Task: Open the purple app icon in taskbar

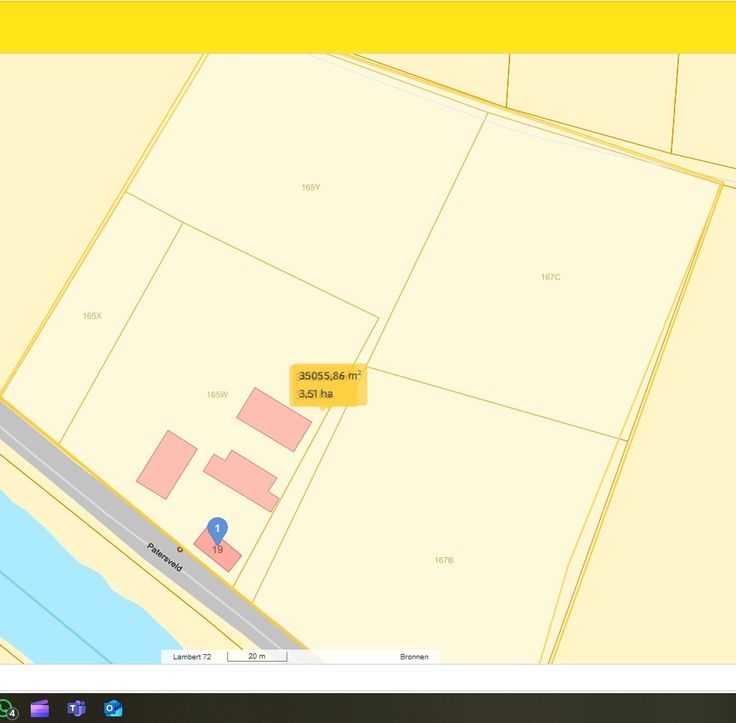Action: 40,708
